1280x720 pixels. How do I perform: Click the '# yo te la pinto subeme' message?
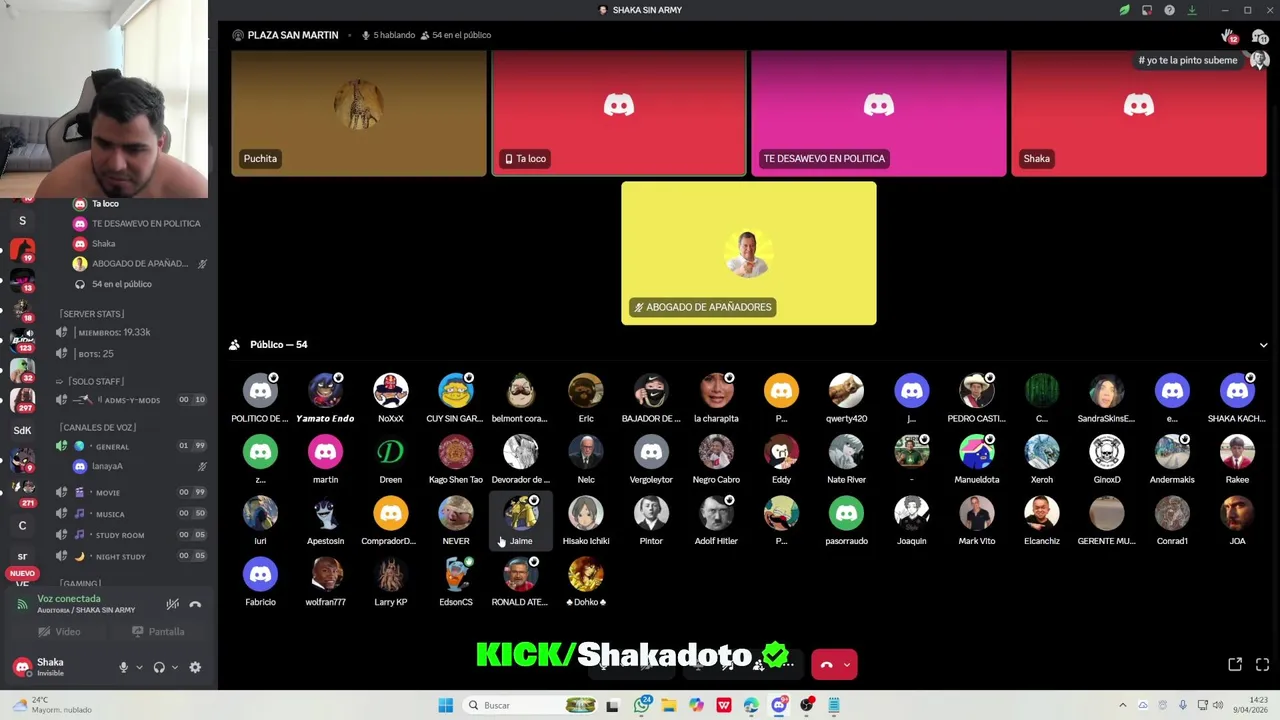(1188, 60)
